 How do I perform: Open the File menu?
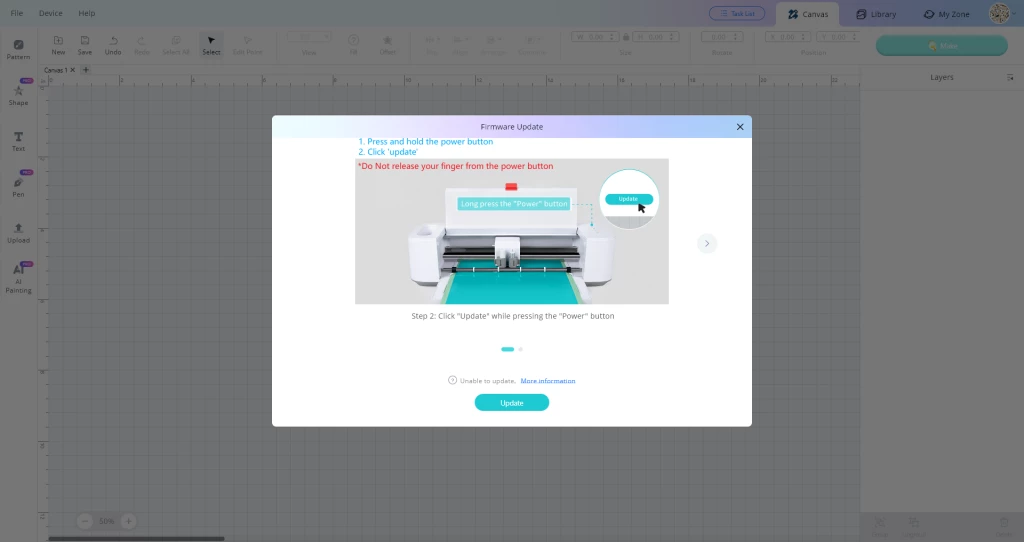(x=17, y=13)
